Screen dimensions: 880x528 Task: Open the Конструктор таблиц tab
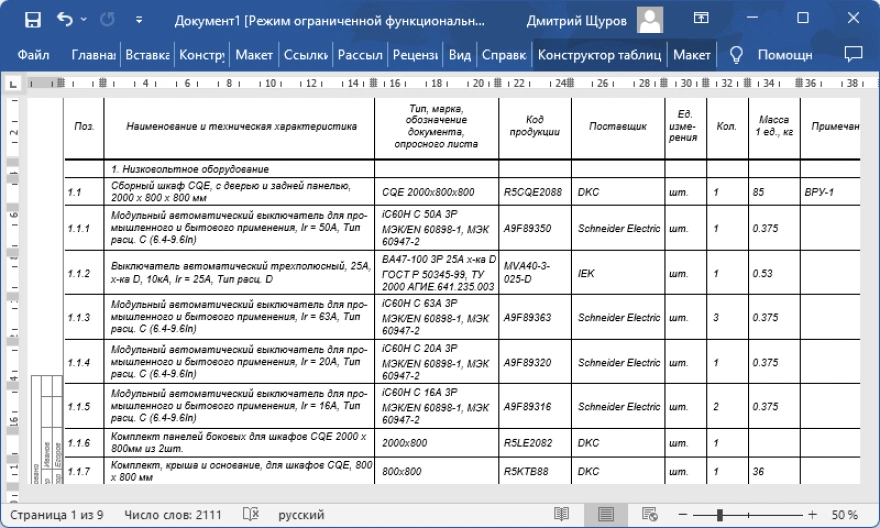coord(598,54)
